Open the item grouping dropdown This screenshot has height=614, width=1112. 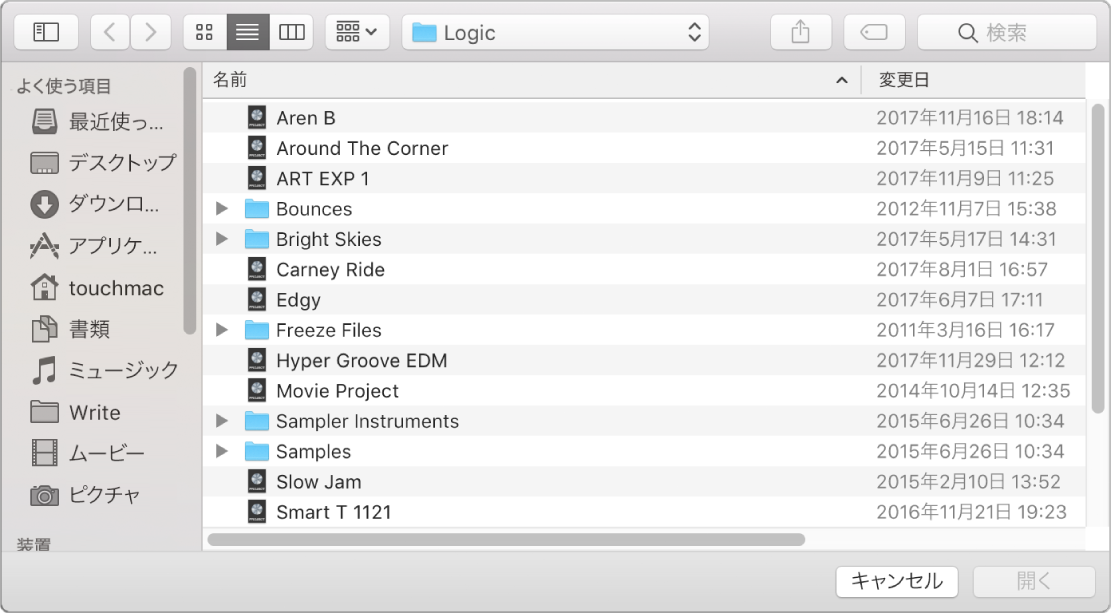pos(357,33)
